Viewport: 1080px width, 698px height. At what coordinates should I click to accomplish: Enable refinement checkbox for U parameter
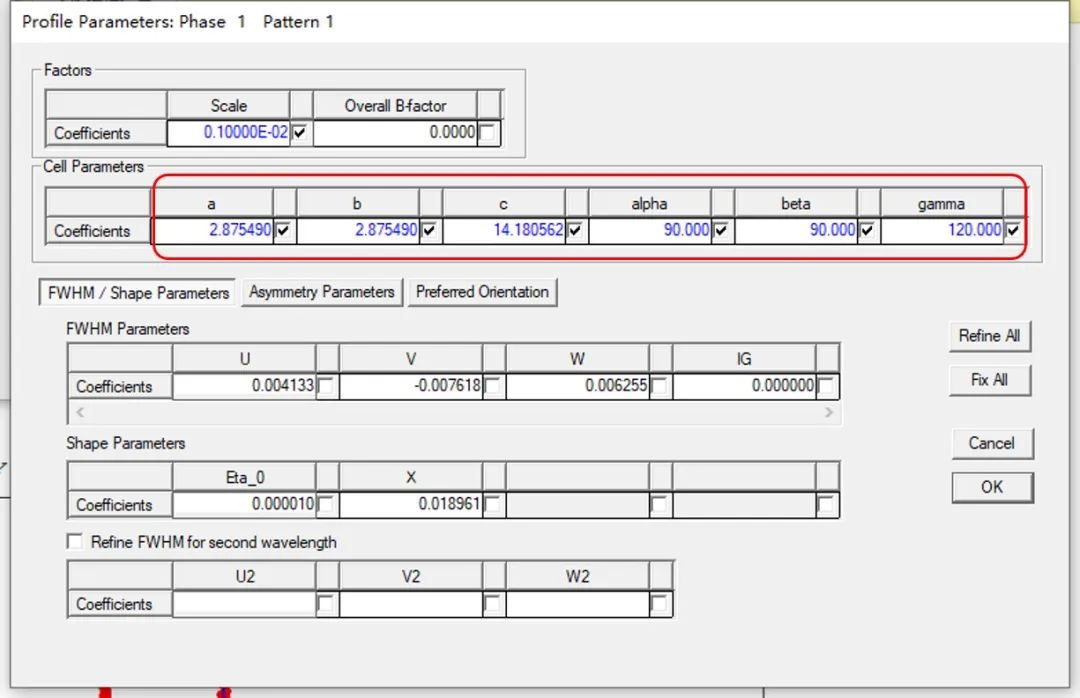326,386
